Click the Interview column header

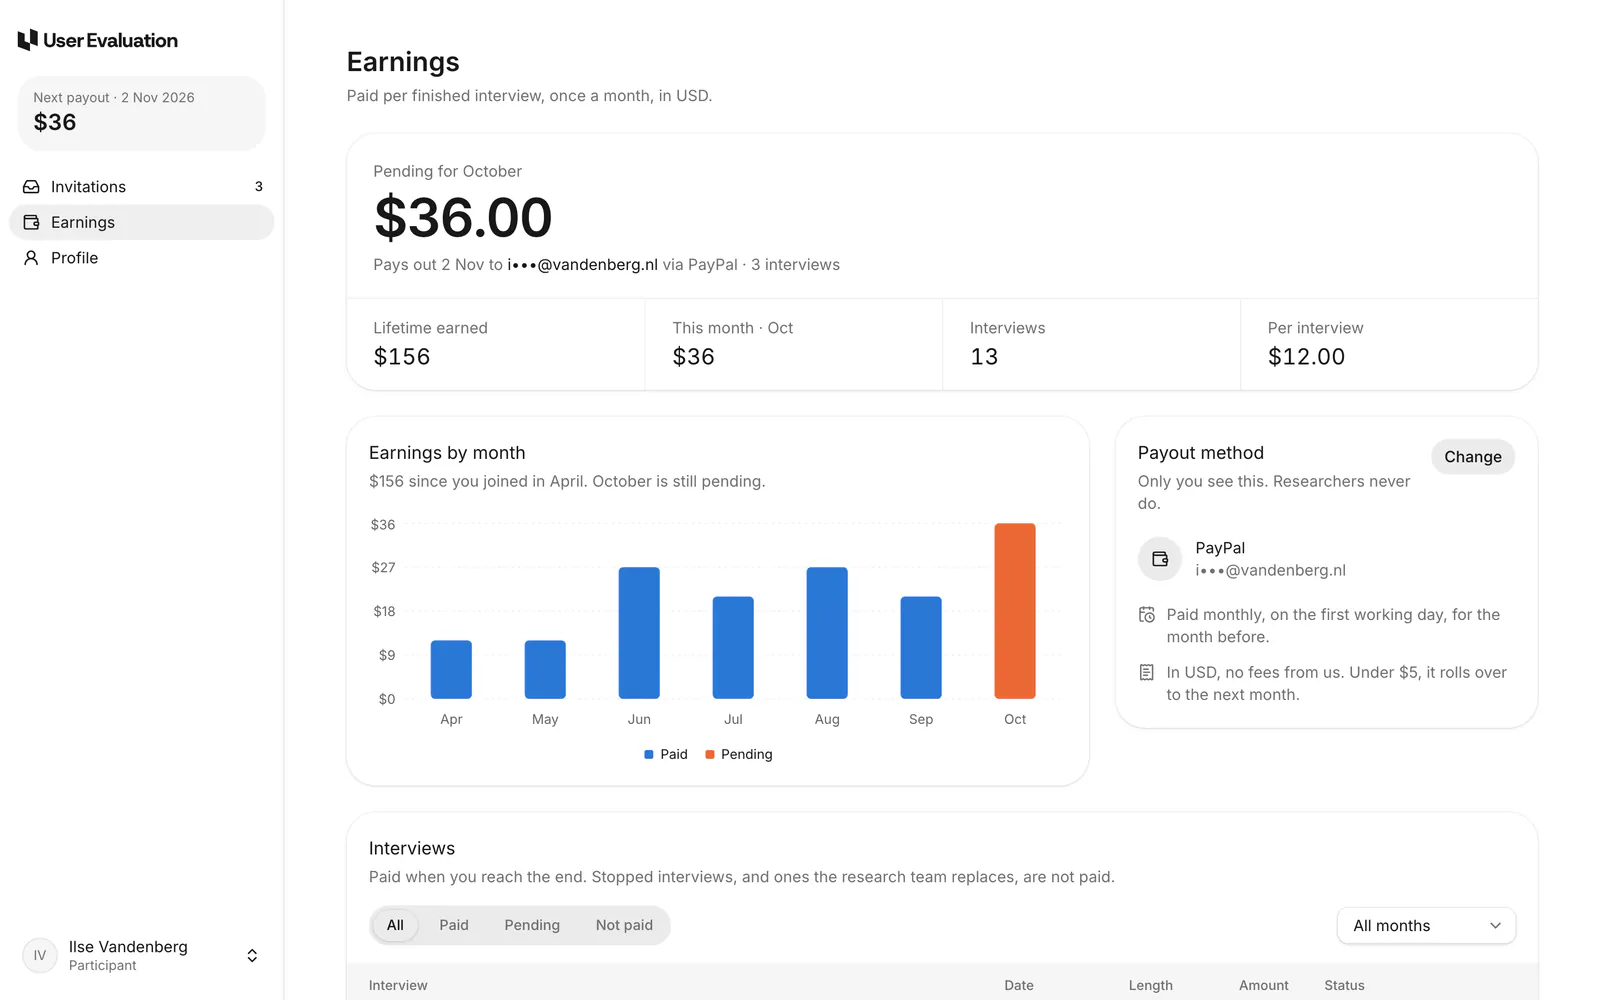point(398,985)
